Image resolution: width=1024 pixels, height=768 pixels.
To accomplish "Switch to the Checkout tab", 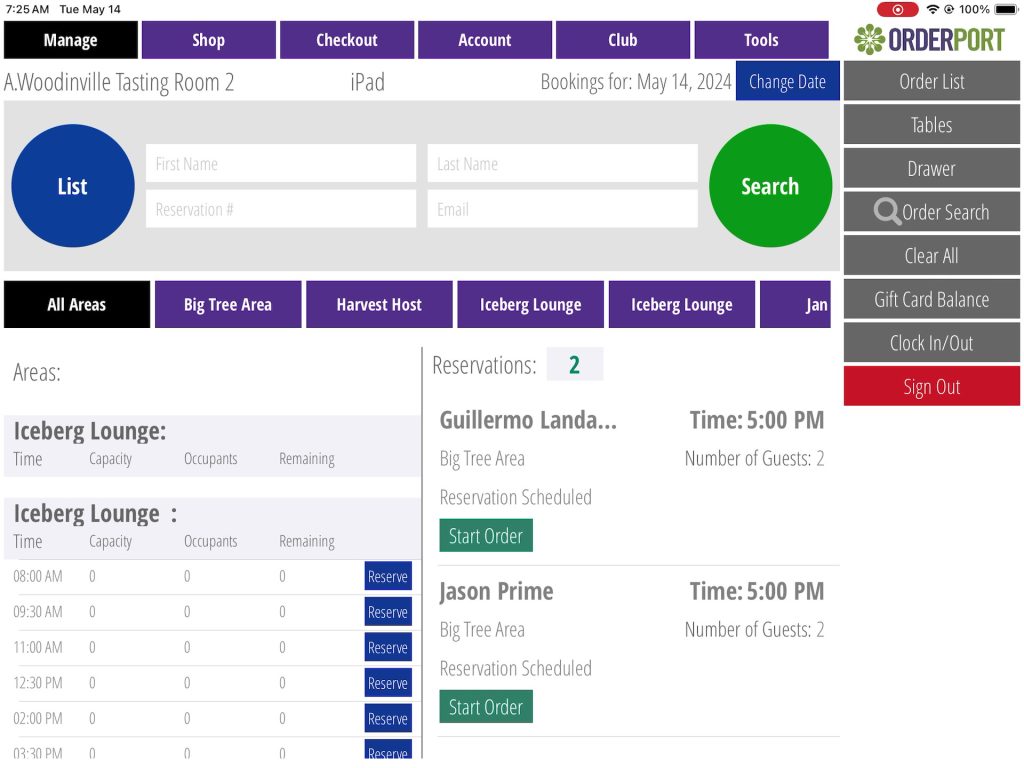I will [346, 40].
